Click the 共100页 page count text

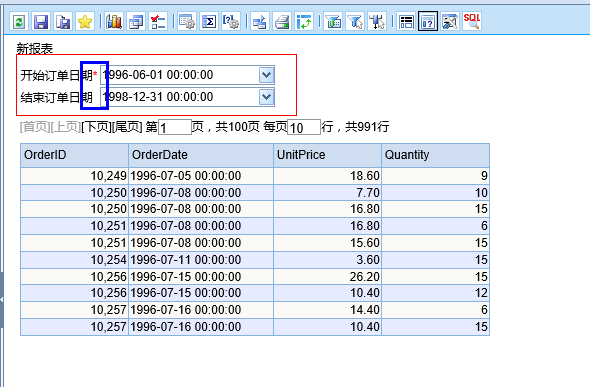[x=237, y=127]
